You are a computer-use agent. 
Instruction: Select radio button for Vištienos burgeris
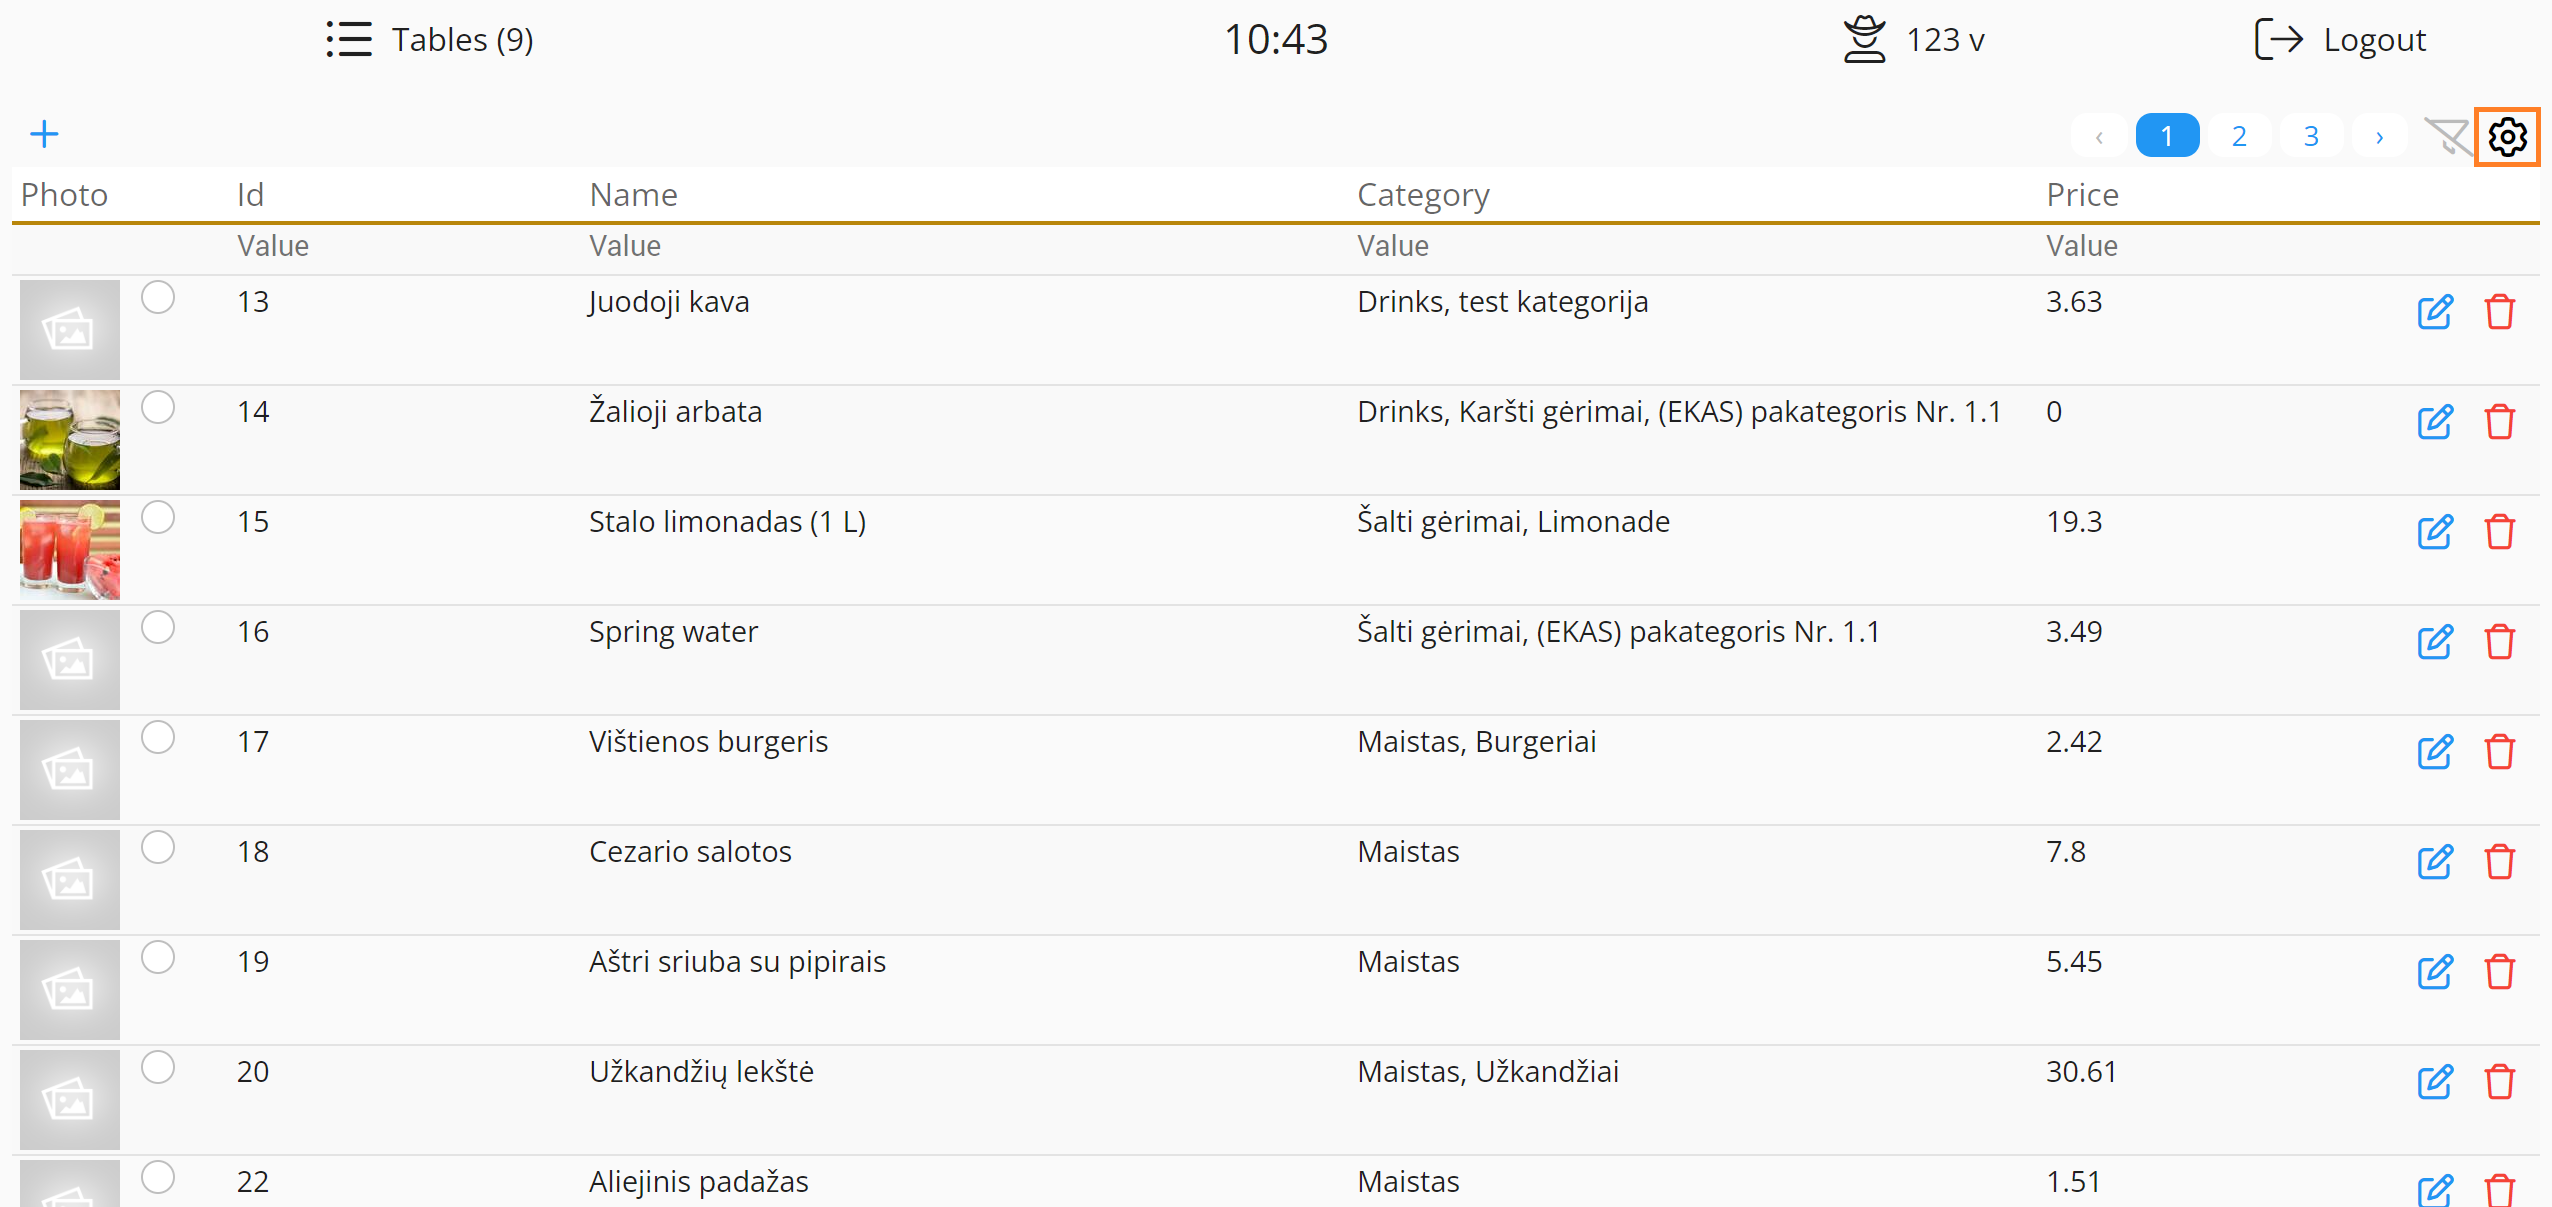158,738
